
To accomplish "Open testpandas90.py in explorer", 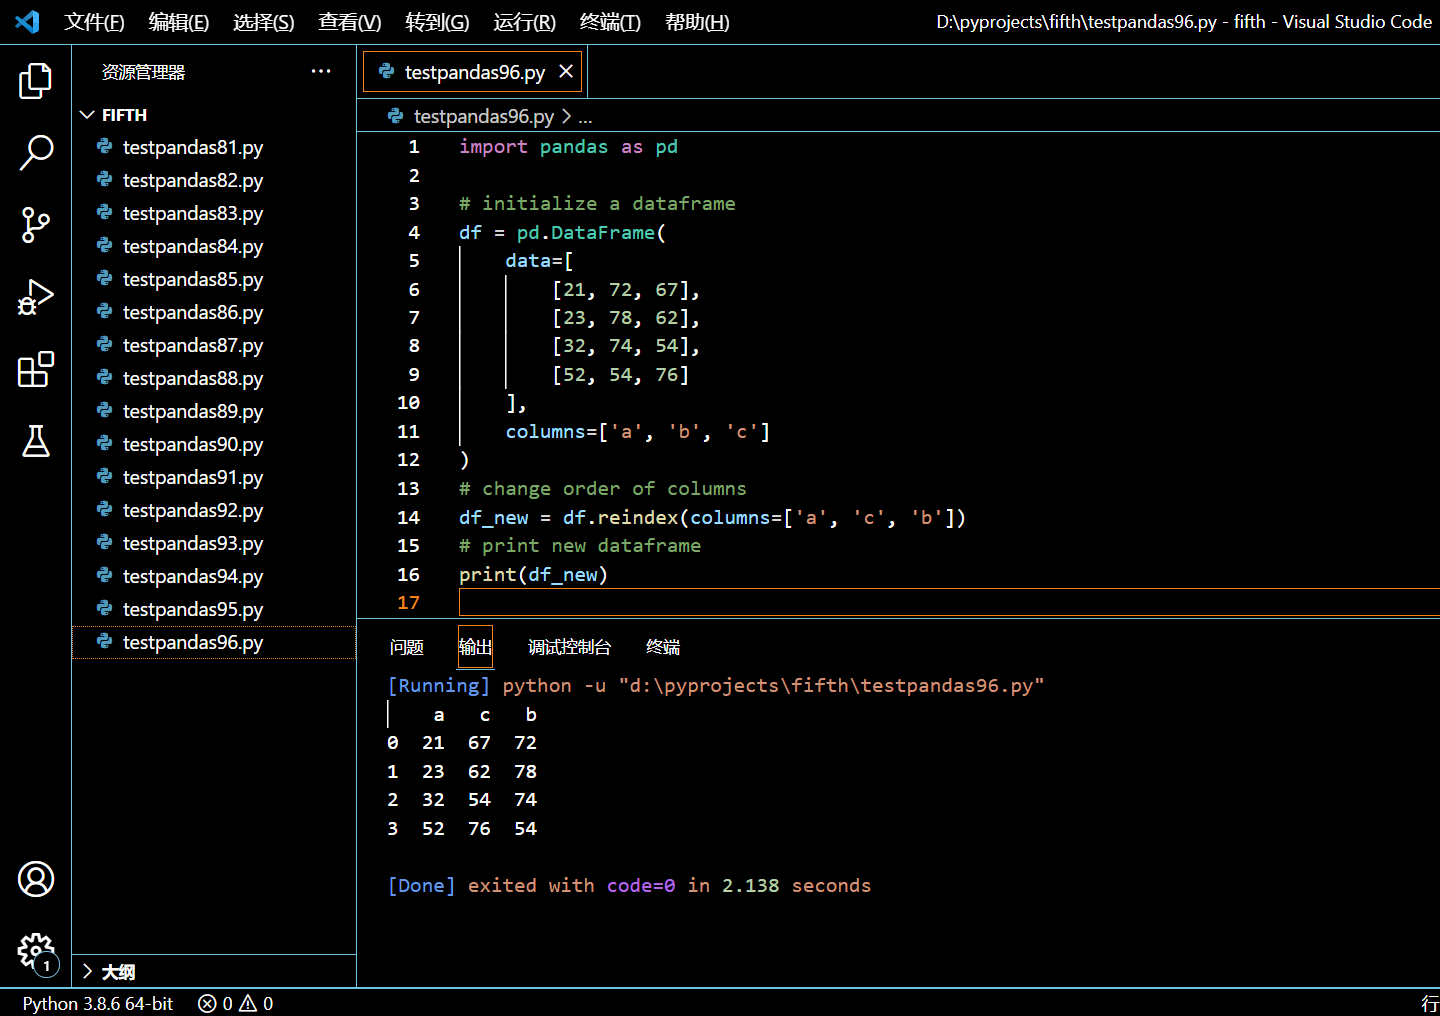I will [x=214, y=444].
